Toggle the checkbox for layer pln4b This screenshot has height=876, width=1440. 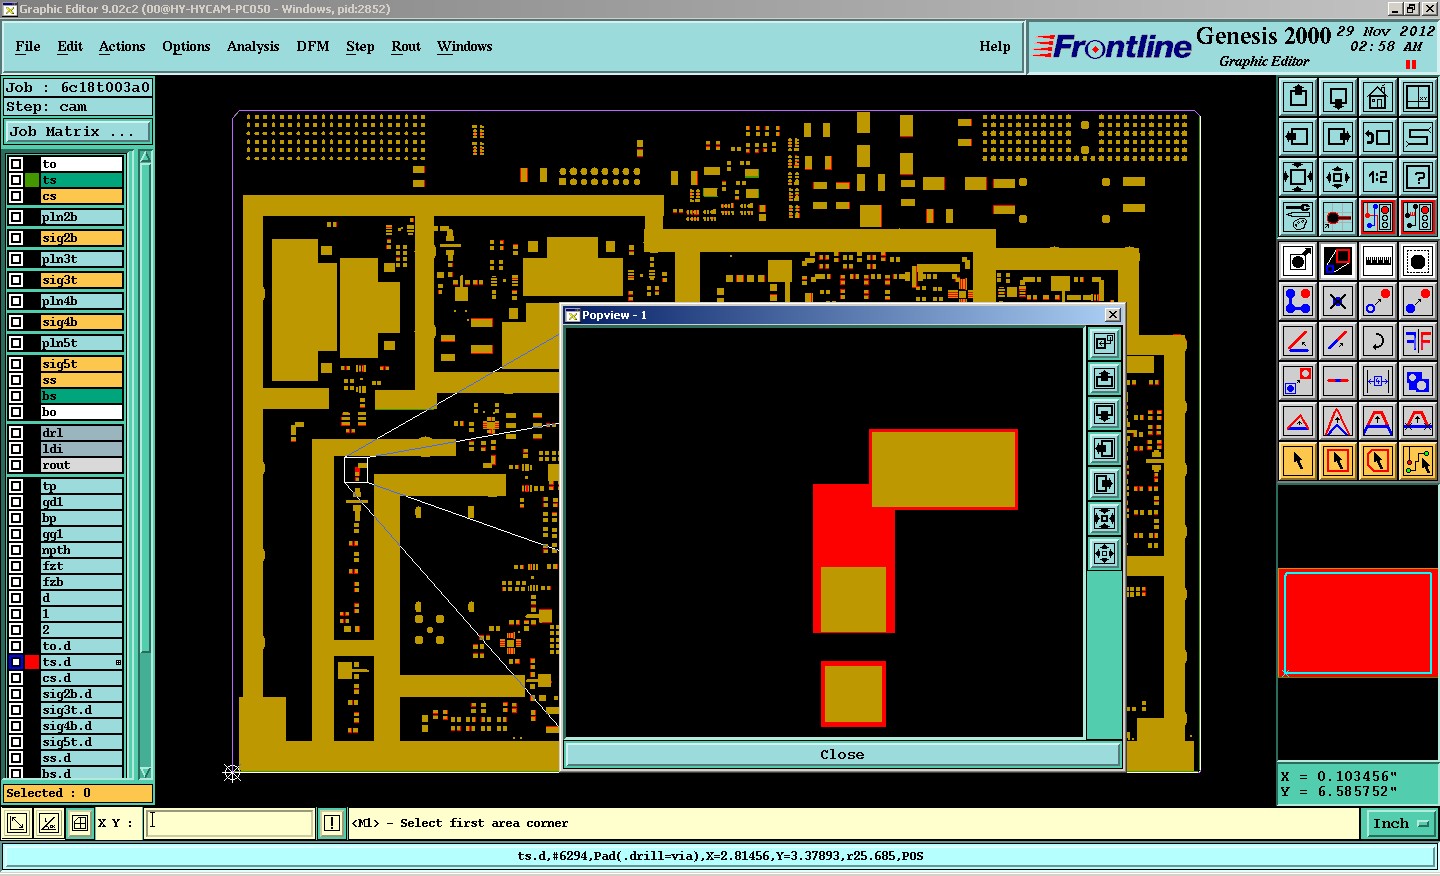click(x=16, y=301)
